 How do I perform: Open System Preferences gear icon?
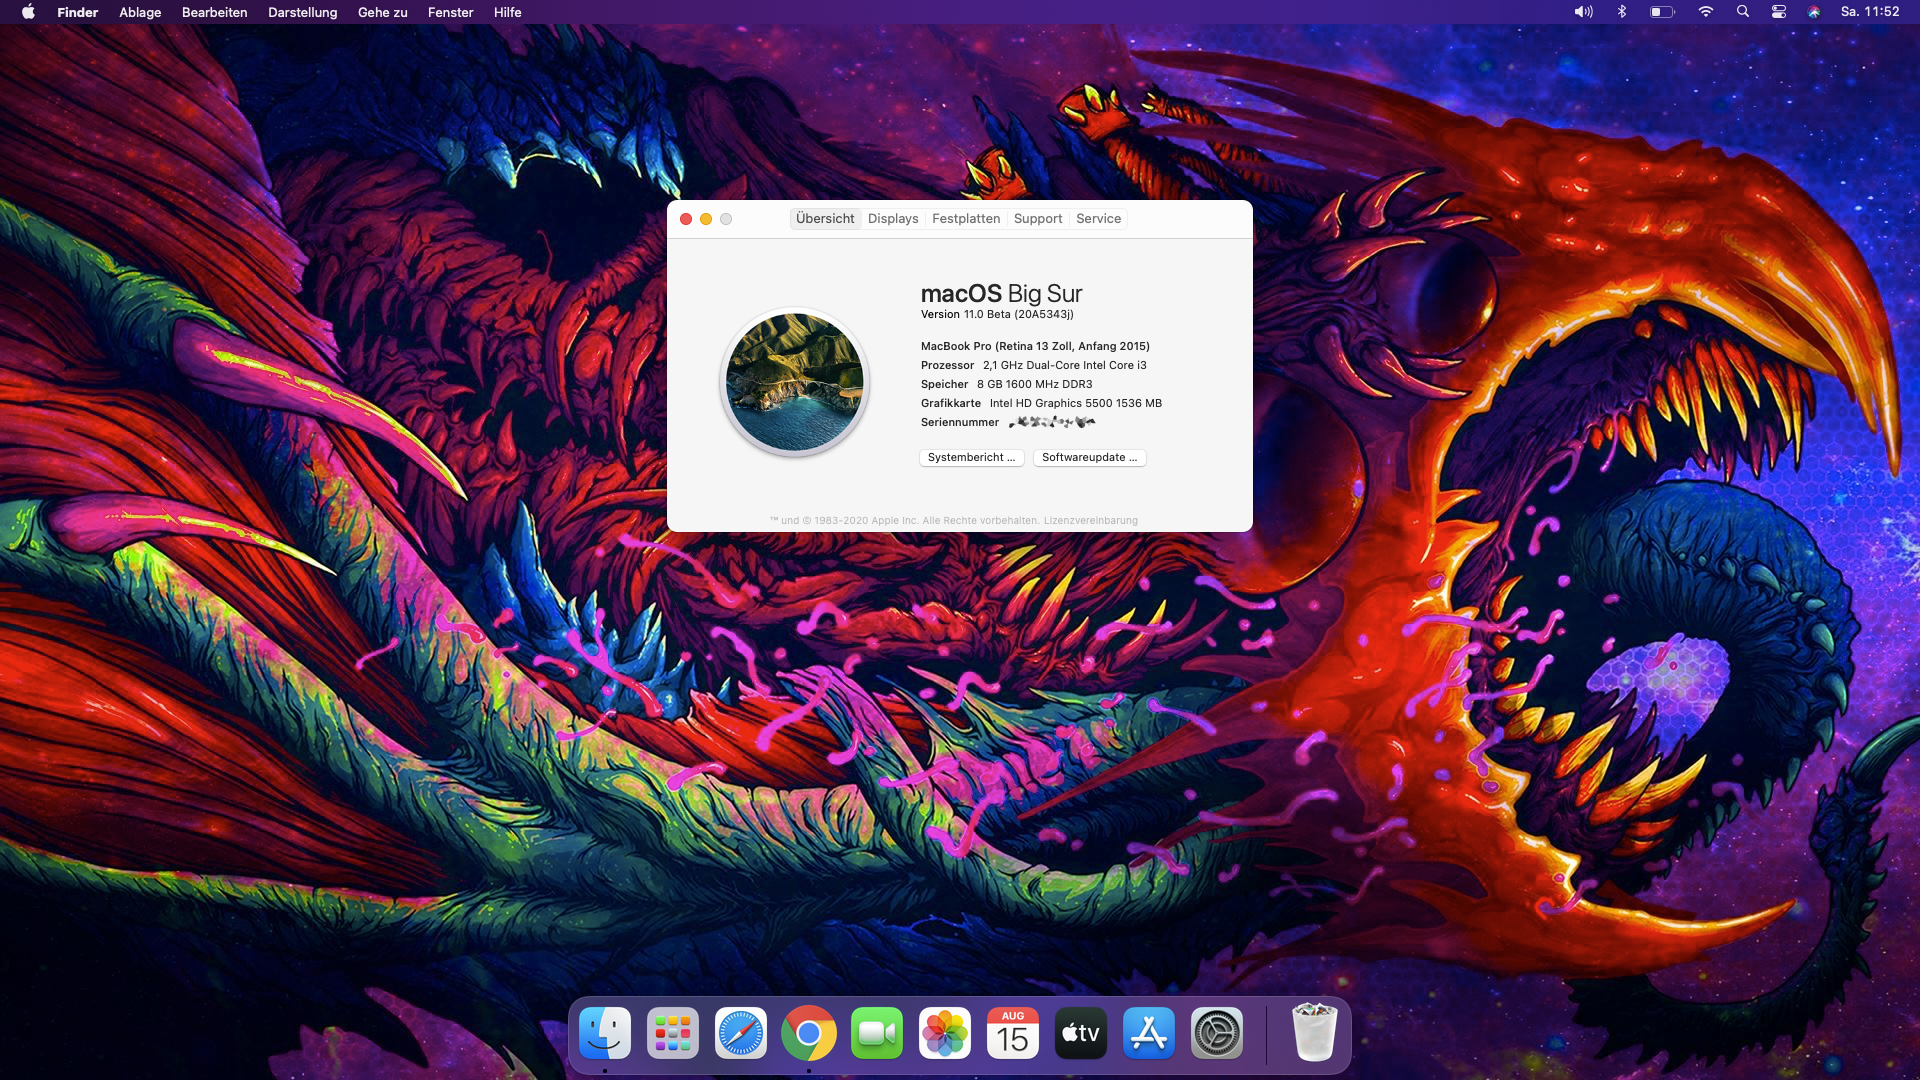click(1217, 1033)
